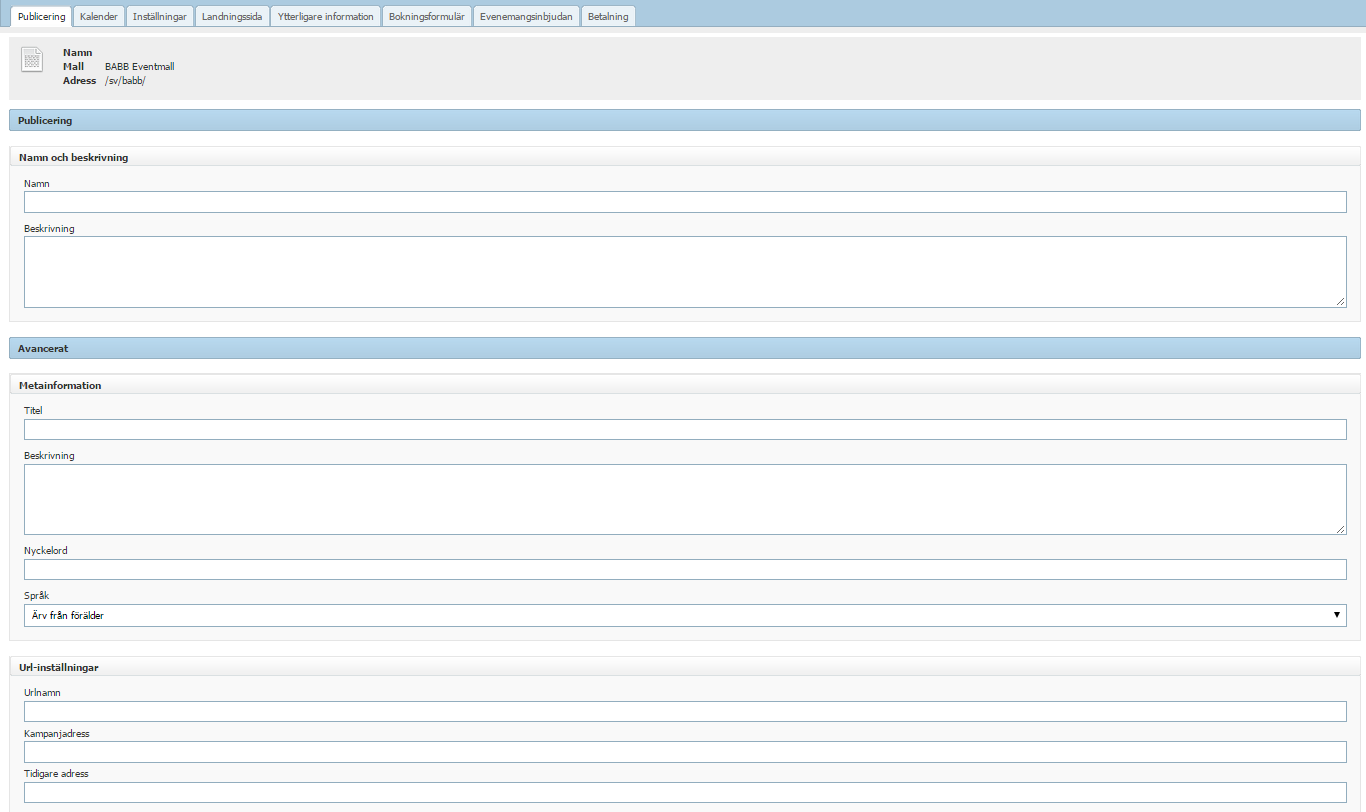Go to the Landningssida tab
Screen dimensions: 1366x812
click(232, 16)
